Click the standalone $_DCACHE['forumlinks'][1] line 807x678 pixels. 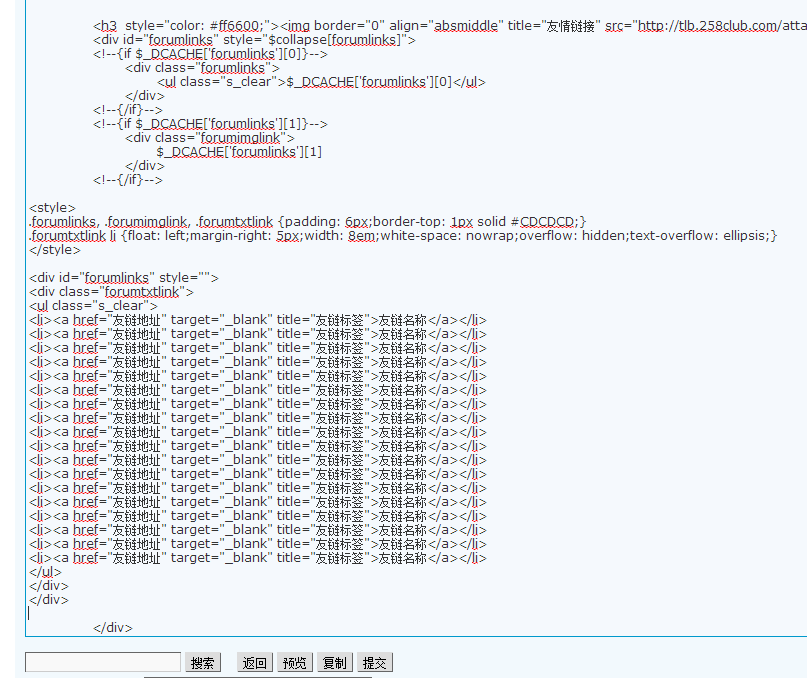(x=239, y=152)
